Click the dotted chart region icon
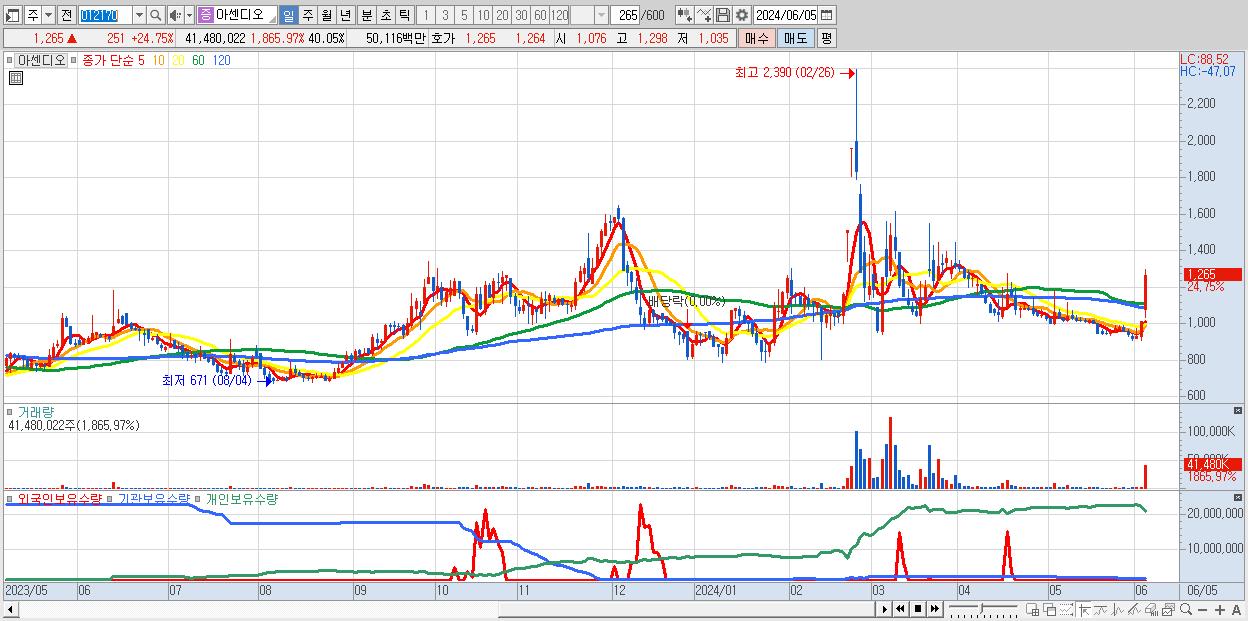The height and width of the screenshot is (621, 1248). pyautogui.click(x=1066, y=609)
